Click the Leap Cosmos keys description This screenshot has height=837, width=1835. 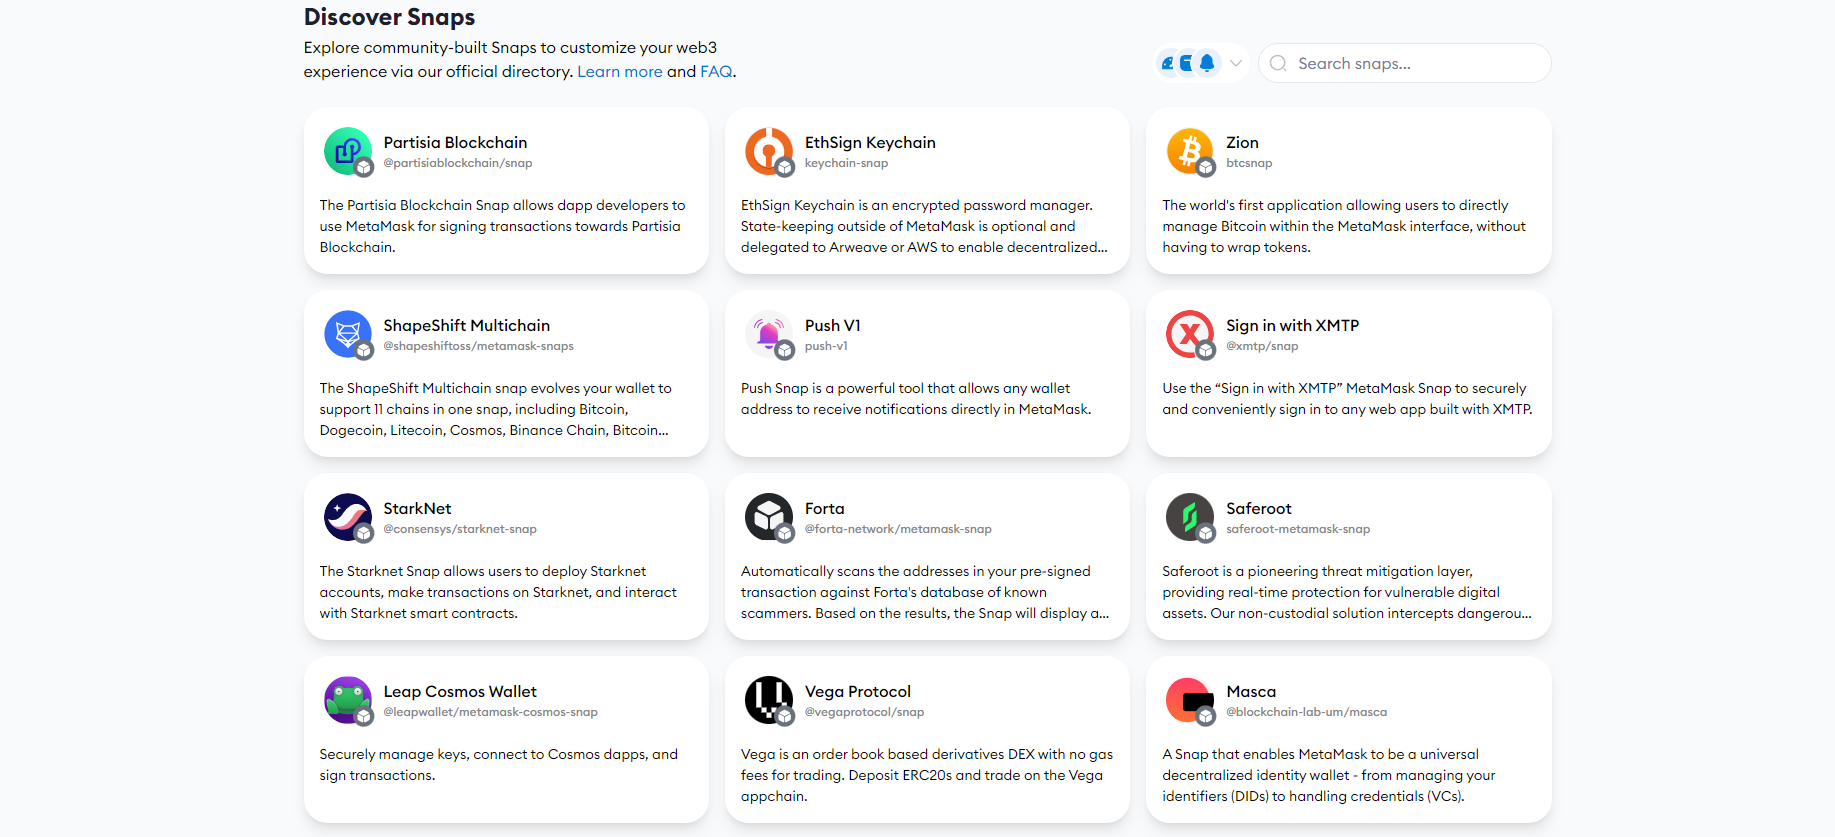point(499,765)
